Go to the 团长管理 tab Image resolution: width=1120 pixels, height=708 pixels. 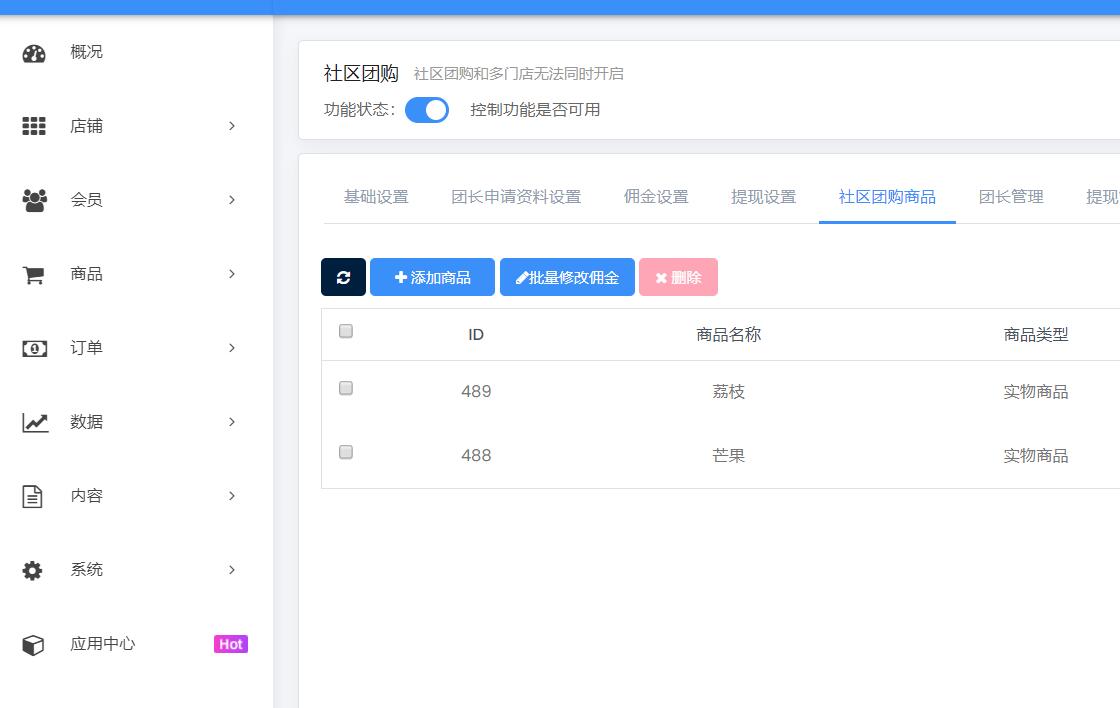click(1011, 197)
